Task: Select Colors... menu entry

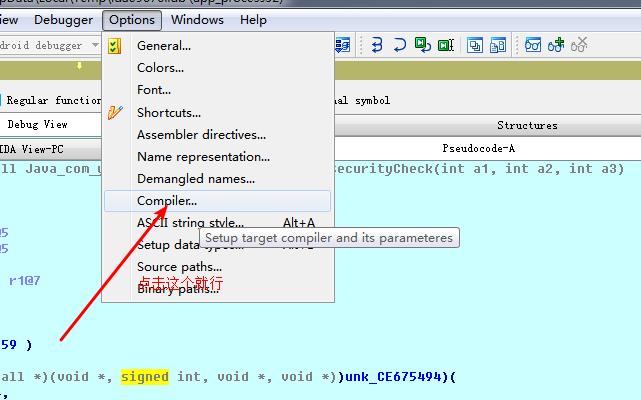Action: (x=217, y=68)
